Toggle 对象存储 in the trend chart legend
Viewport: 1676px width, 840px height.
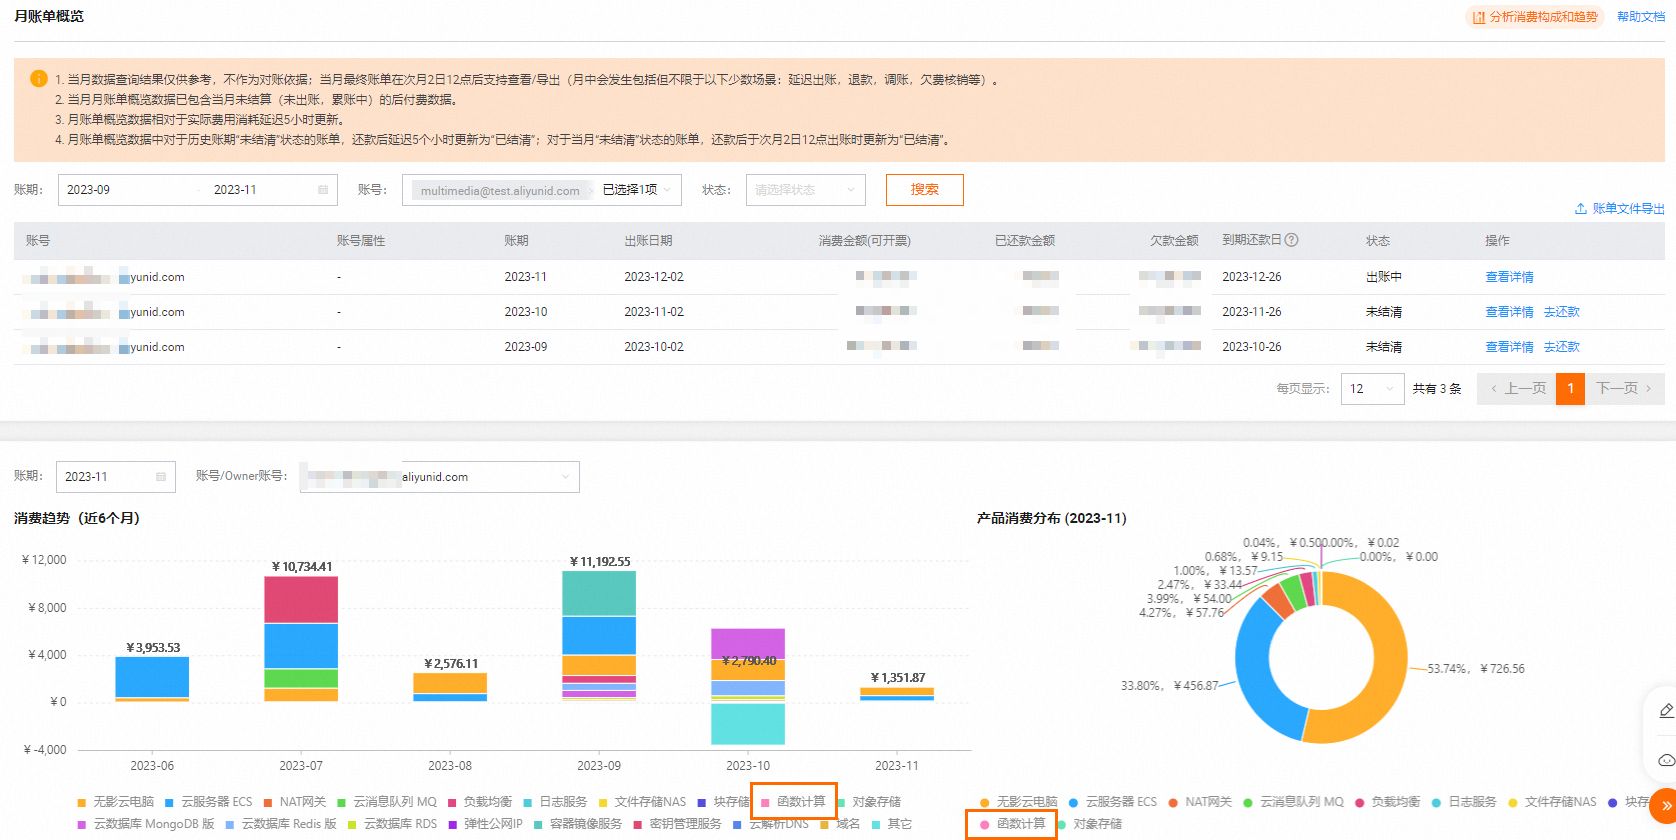tap(869, 802)
